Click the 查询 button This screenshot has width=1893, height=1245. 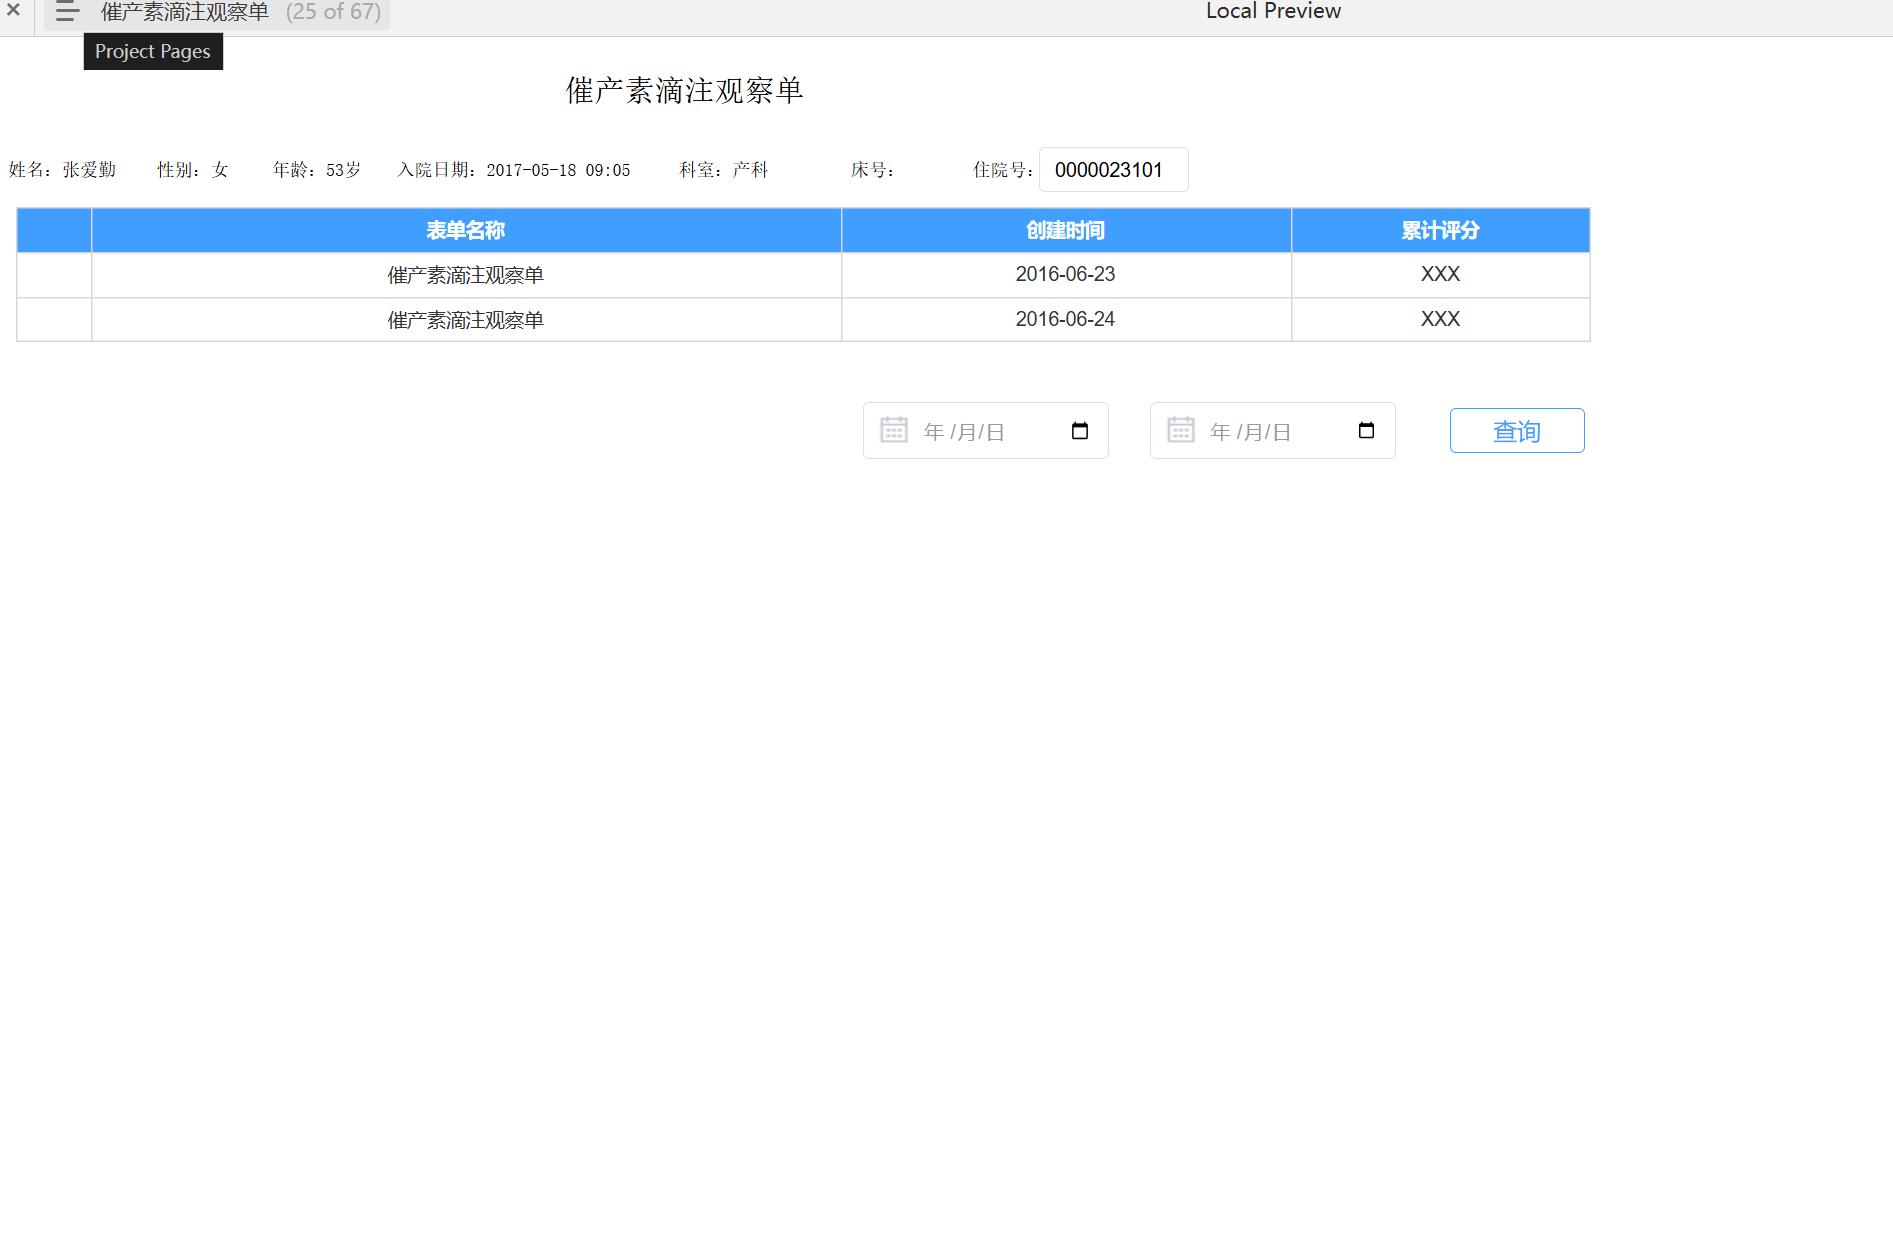1517,431
